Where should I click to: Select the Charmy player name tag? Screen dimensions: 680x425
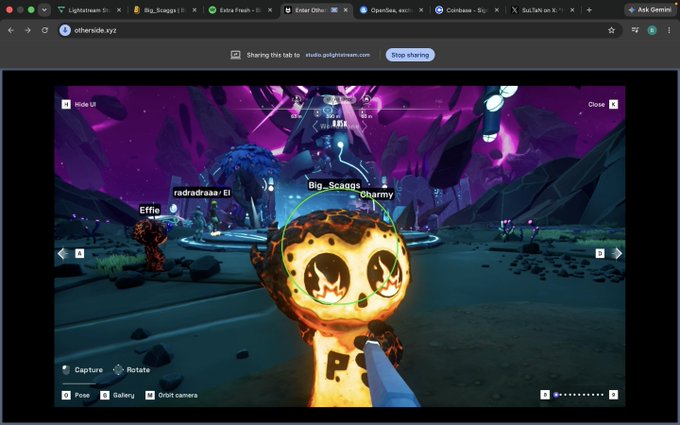[376, 195]
